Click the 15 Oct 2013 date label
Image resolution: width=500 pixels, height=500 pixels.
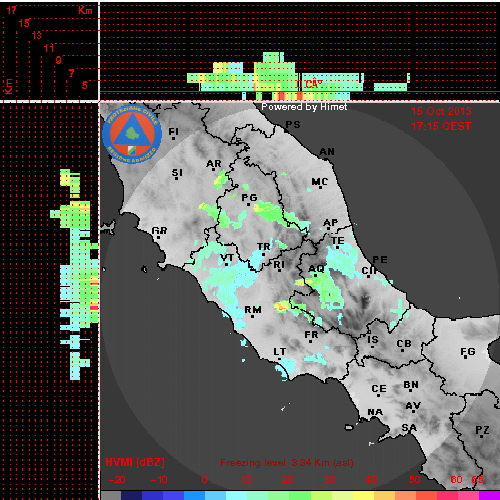tap(441, 111)
